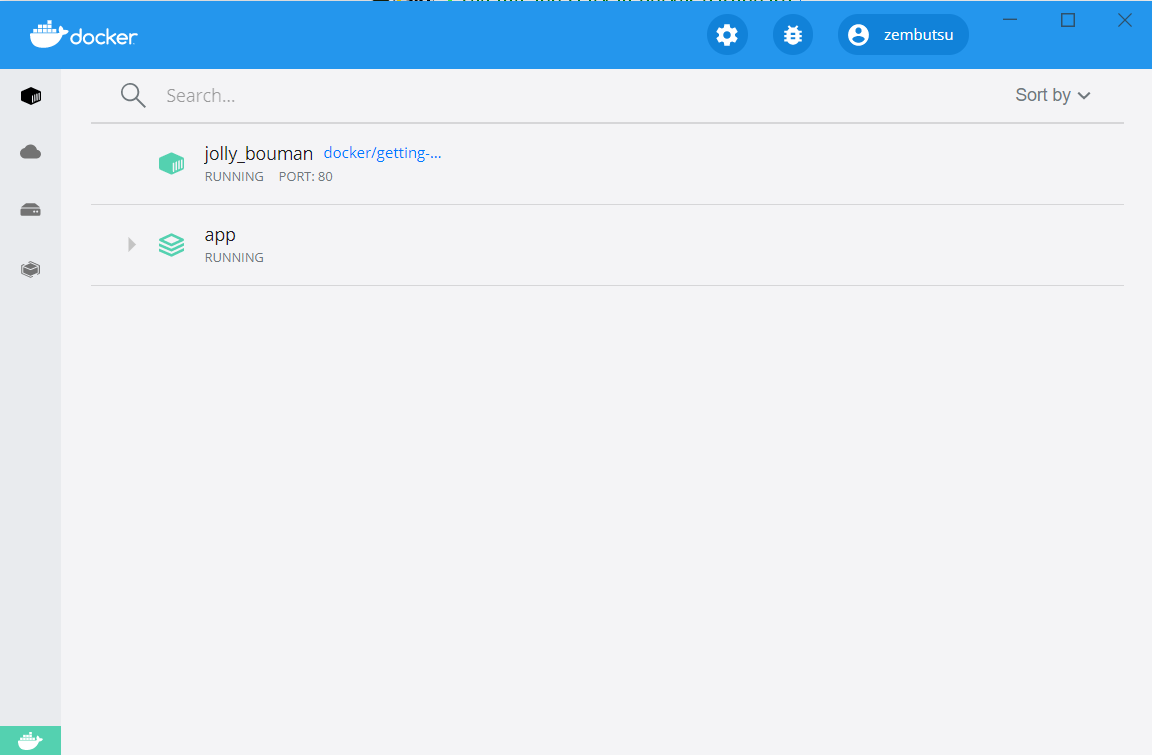
Task: Click the app stack icon
Action: pyautogui.click(x=171, y=245)
